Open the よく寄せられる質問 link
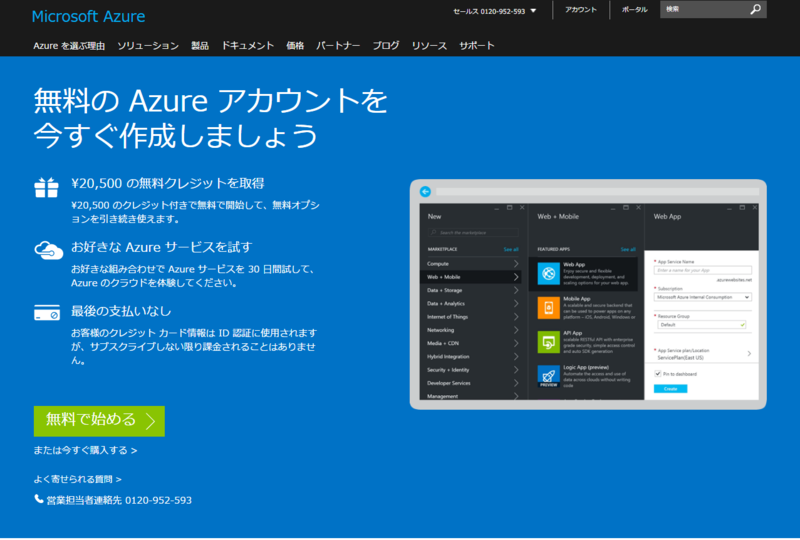800x540 pixels. (x=78, y=479)
